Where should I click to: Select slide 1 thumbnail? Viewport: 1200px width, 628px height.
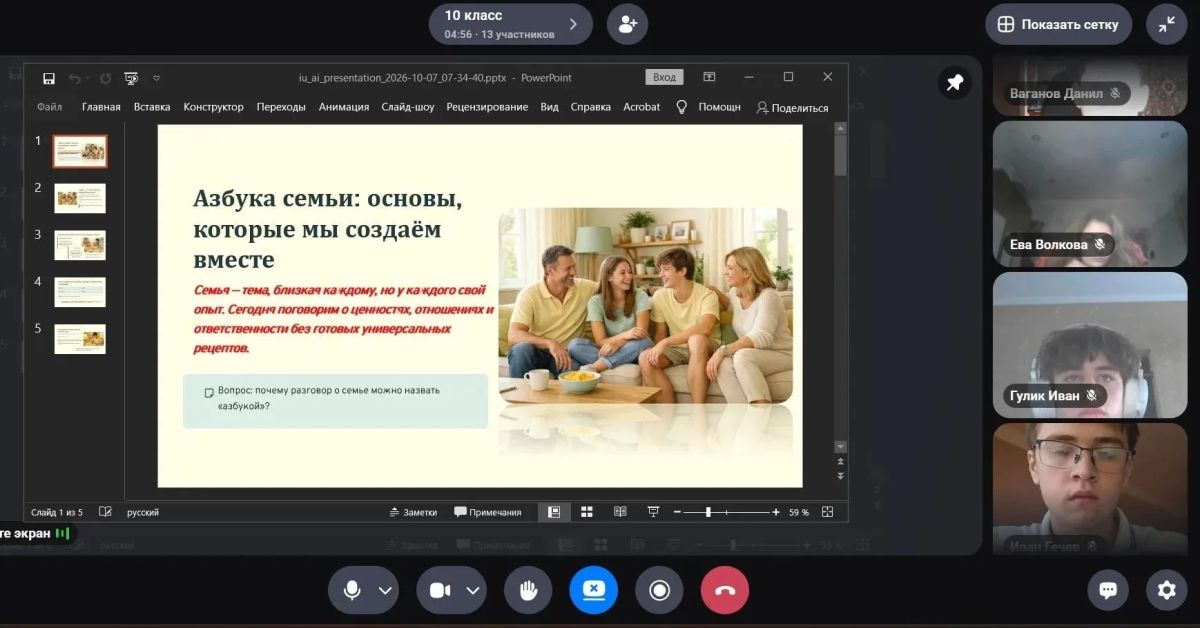pos(80,151)
